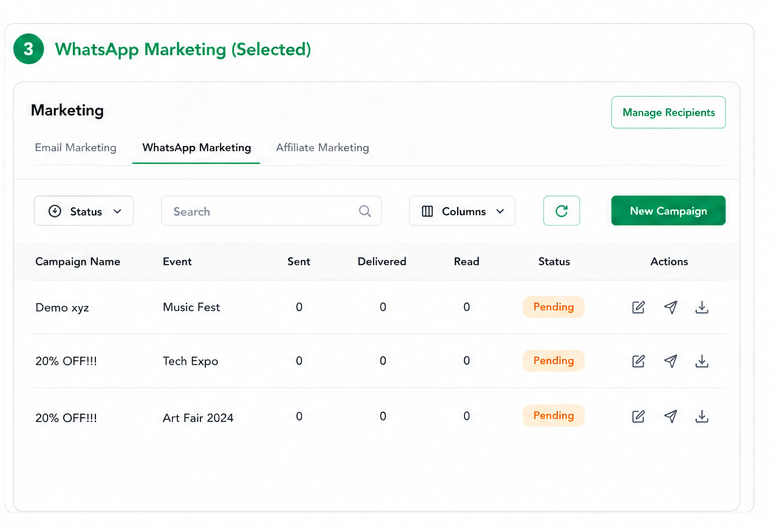The height and width of the screenshot is (525, 773).
Task: Click the Delivered count for Tech Expo
Action: point(383,360)
